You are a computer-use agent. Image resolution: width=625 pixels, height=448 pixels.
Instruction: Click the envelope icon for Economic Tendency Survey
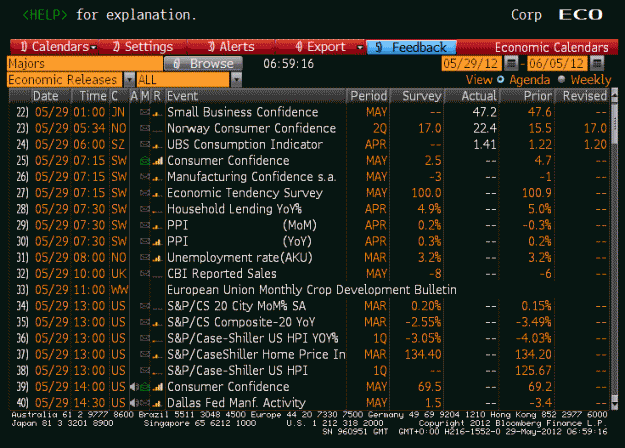pyautogui.click(x=145, y=193)
